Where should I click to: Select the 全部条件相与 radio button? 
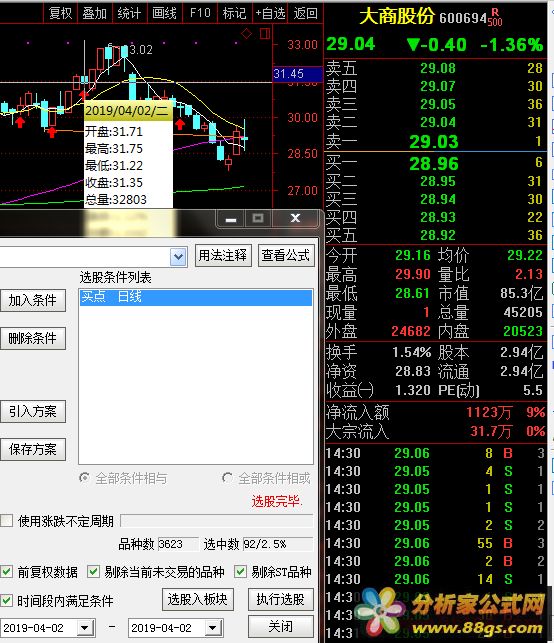click(x=84, y=478)
